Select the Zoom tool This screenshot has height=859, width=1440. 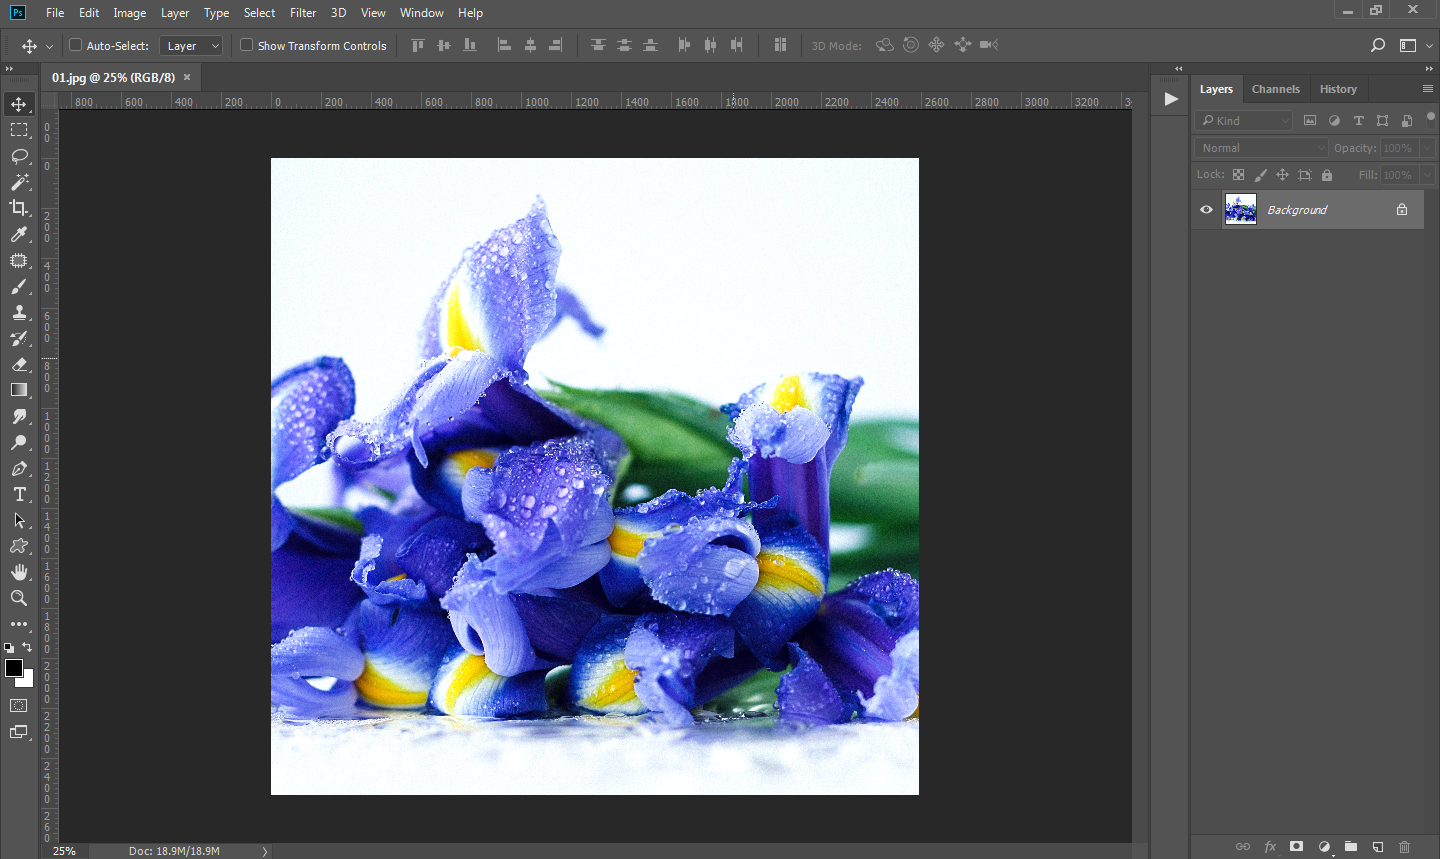(x=19, y=598)
